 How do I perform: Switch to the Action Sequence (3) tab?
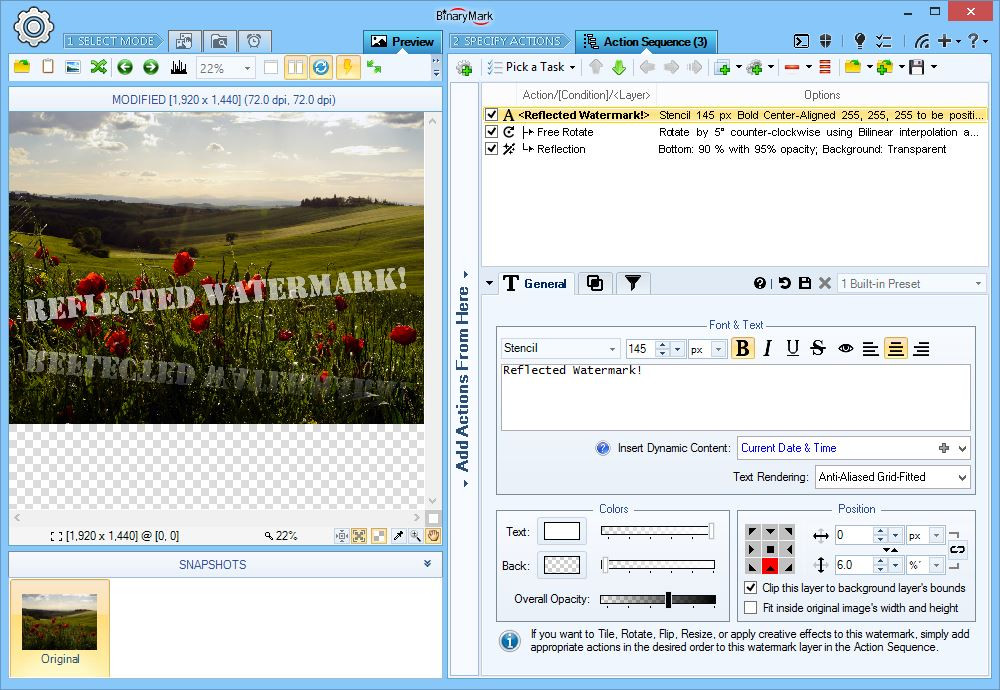pyautogui.click(x=646, y=41)
